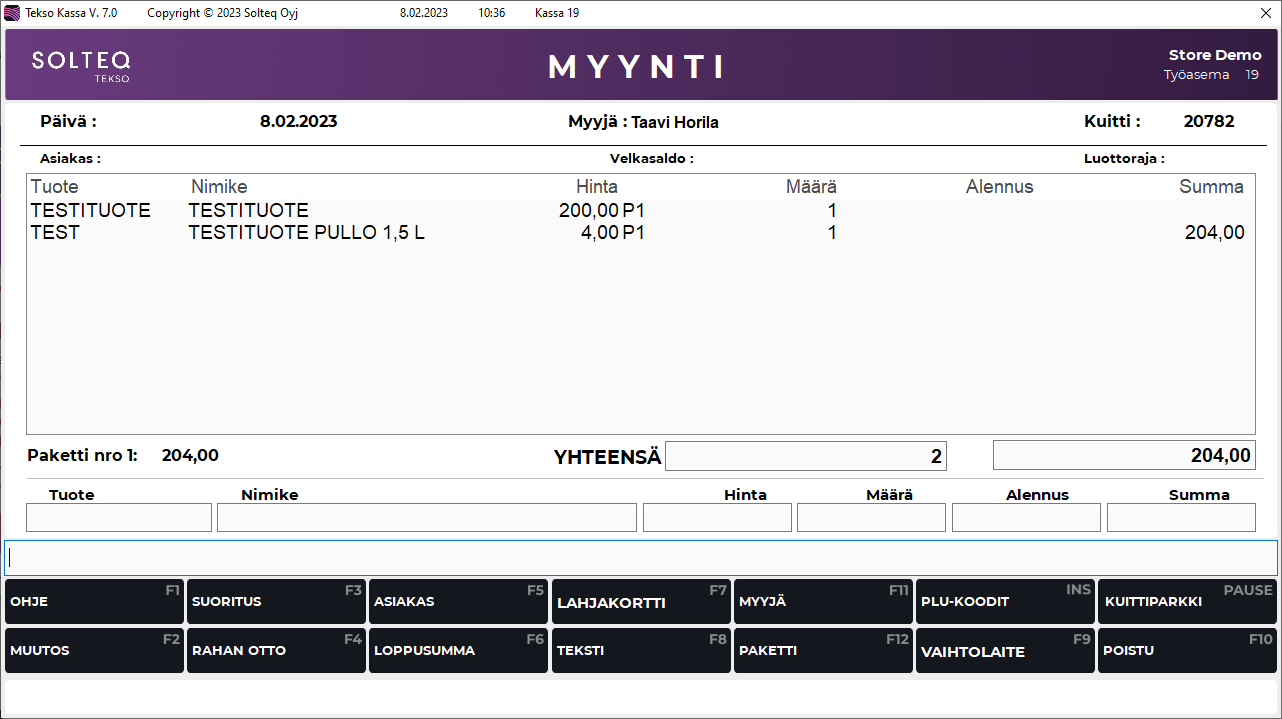
Task: Click the Nimike item name input field
Action: (426, 518)
